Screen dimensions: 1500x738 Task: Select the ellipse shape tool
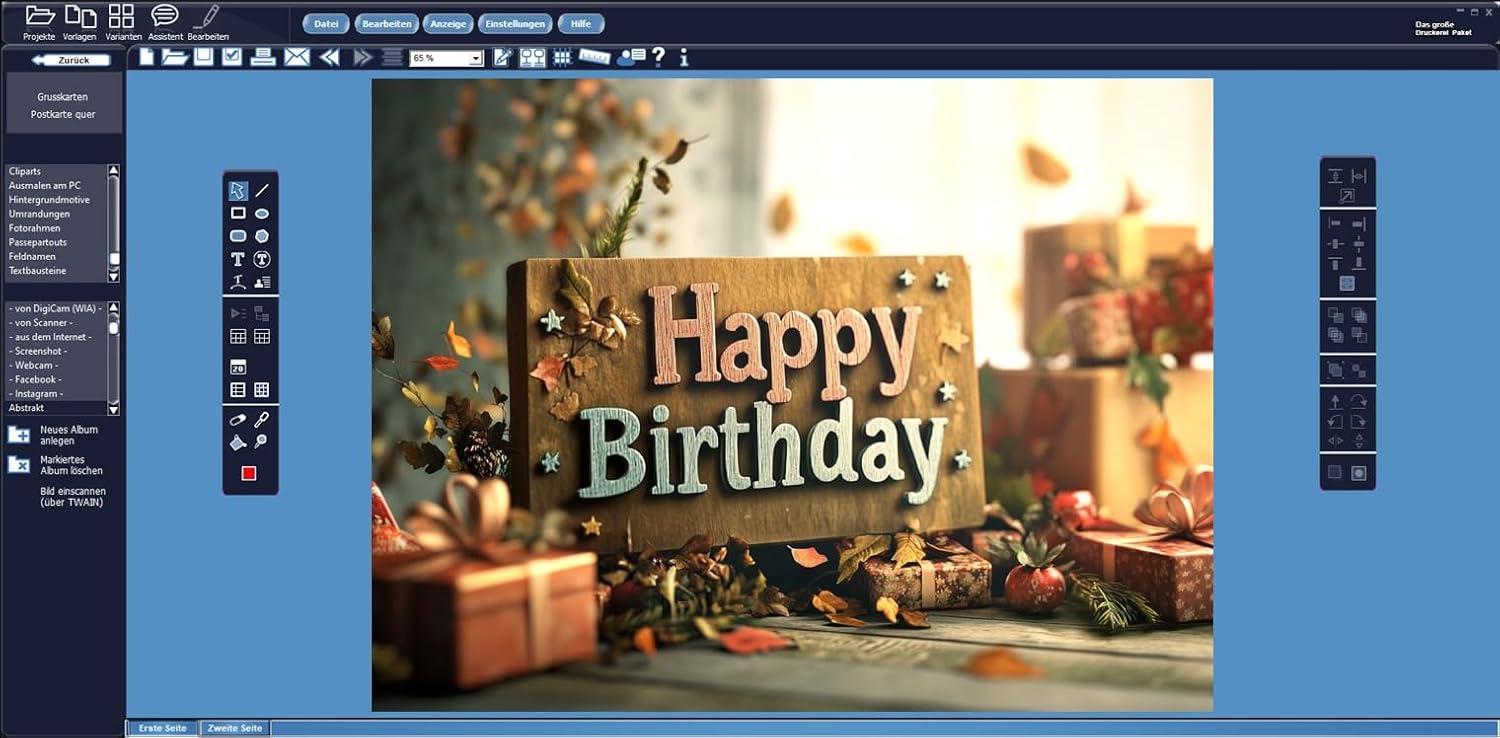[262, 213]
